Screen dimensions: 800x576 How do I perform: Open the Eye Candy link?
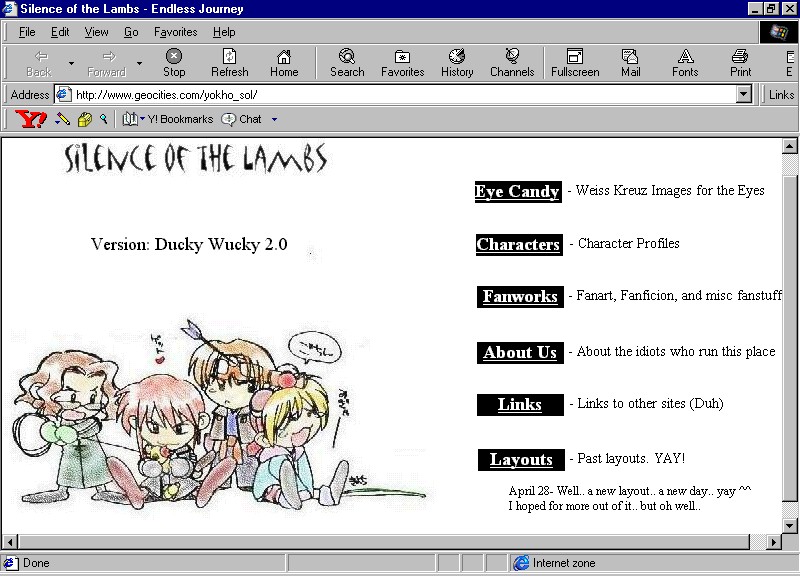(518, 192)
